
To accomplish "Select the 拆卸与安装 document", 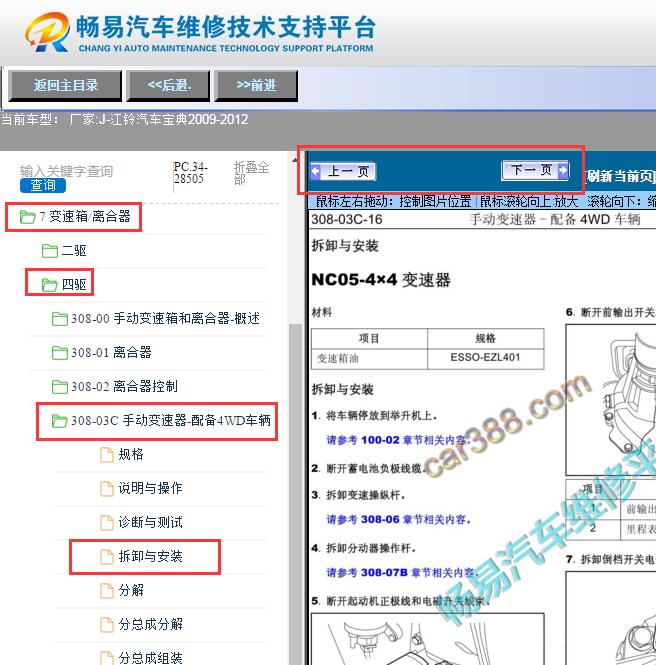I will (x=151, y=556).
